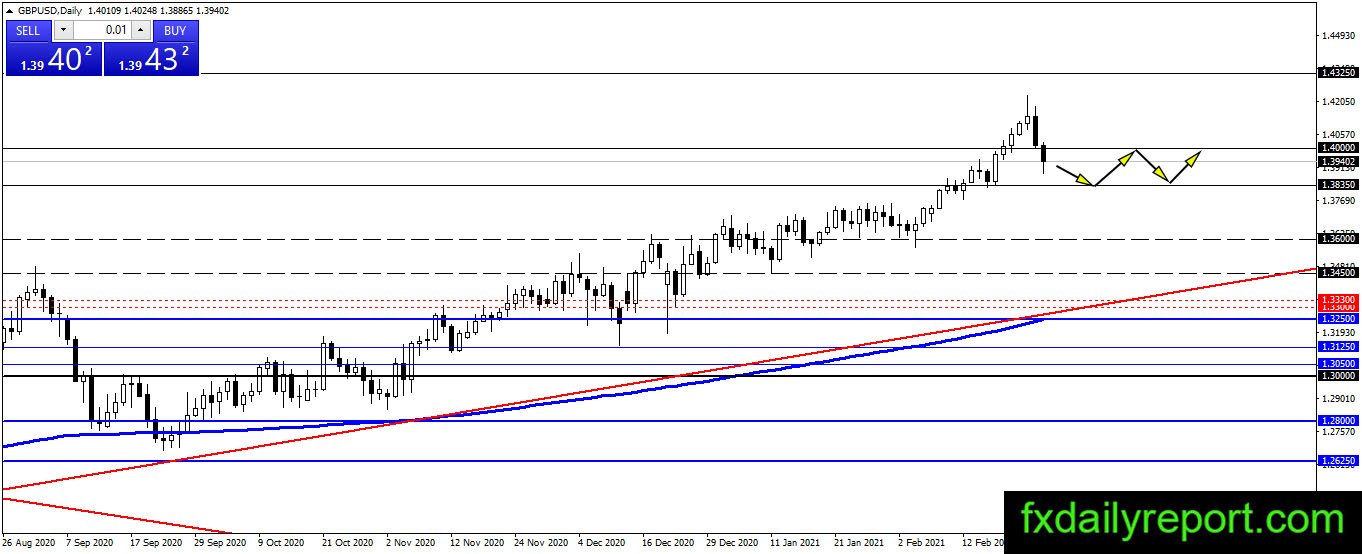Click the blue 1.28000 level label
The height and width of the screenshot is (554, 1362).
(1338, 421)
